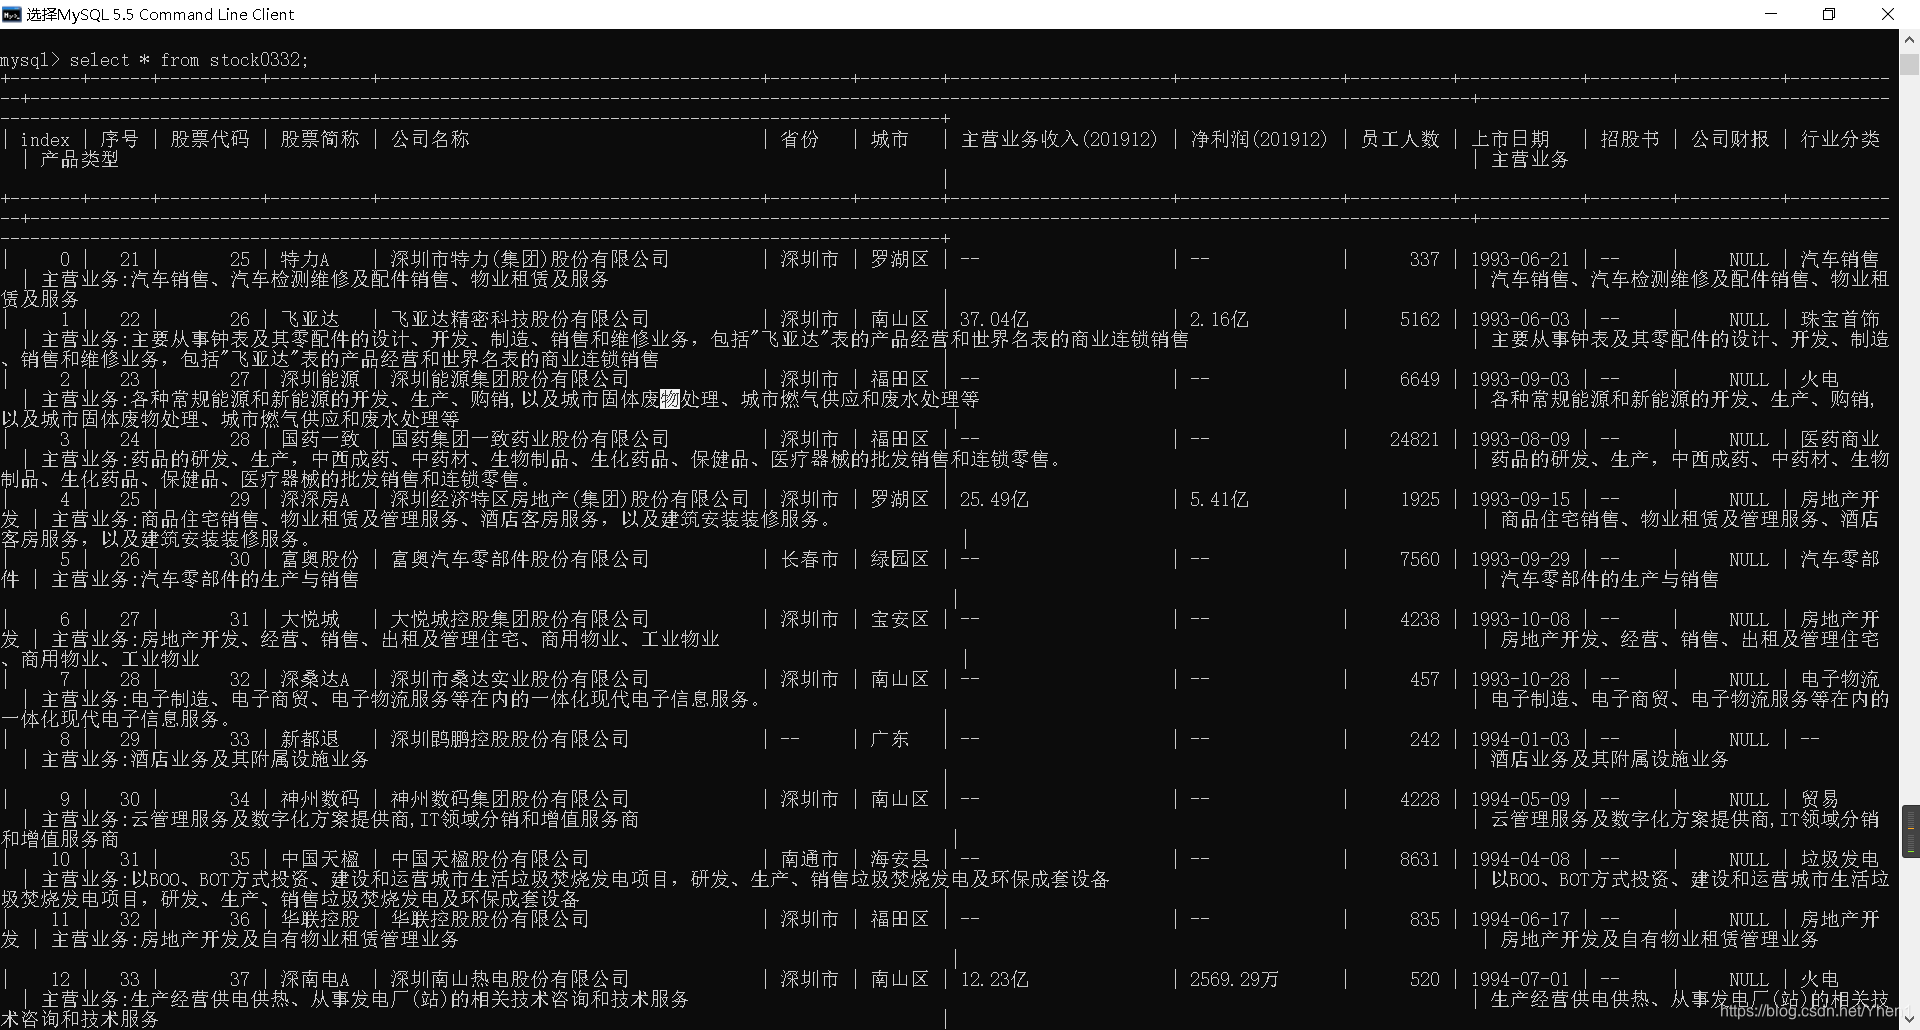Click the revenue value '37.04亿'
This screenshot has width=1920, height=1030.
pyautogui.click(x=994, y=319)
